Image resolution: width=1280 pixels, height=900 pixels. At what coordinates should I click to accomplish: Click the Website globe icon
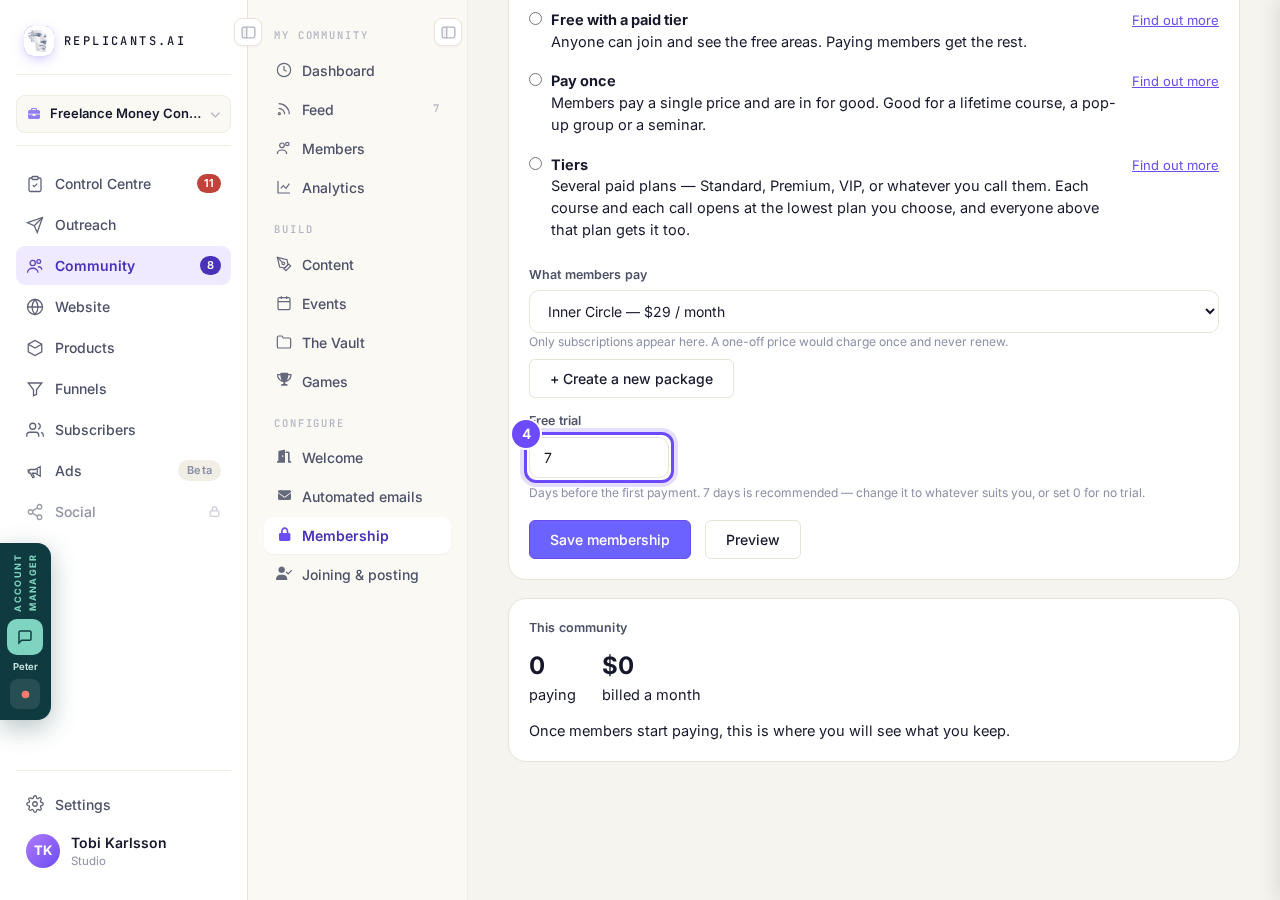pyautogui.click(x=35, y=307)
